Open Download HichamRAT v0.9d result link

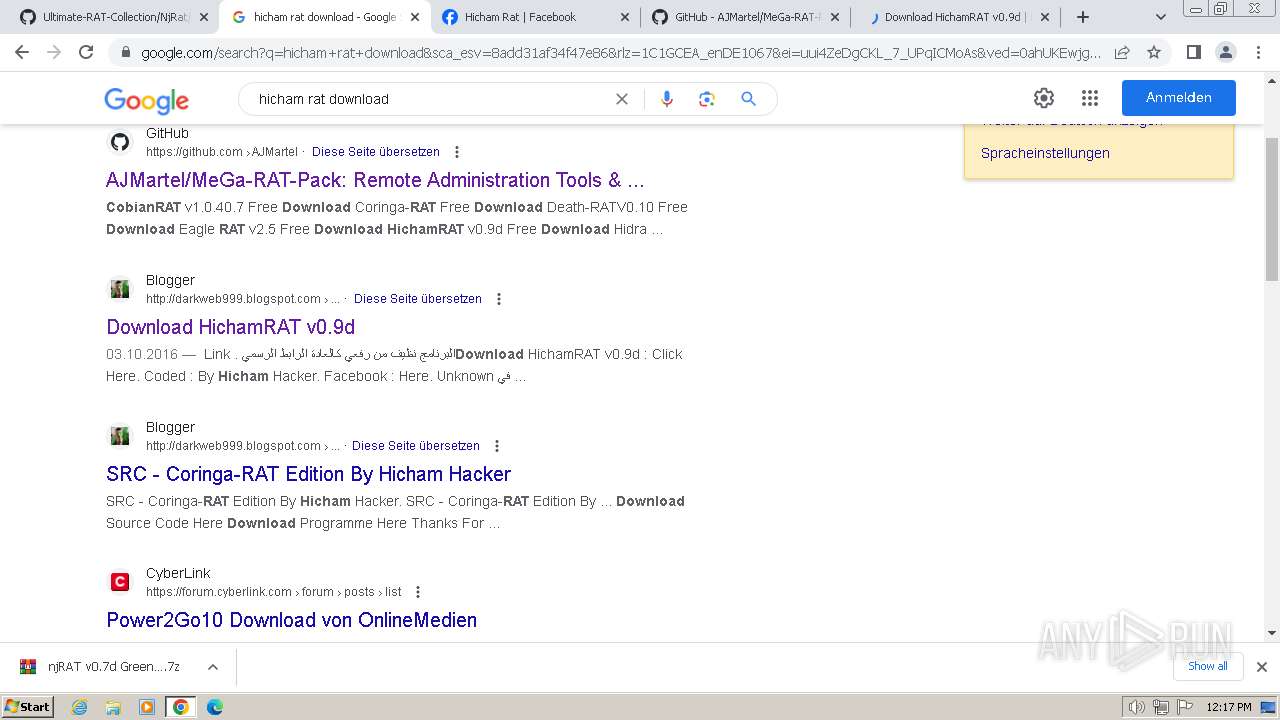tap(230, 327)
